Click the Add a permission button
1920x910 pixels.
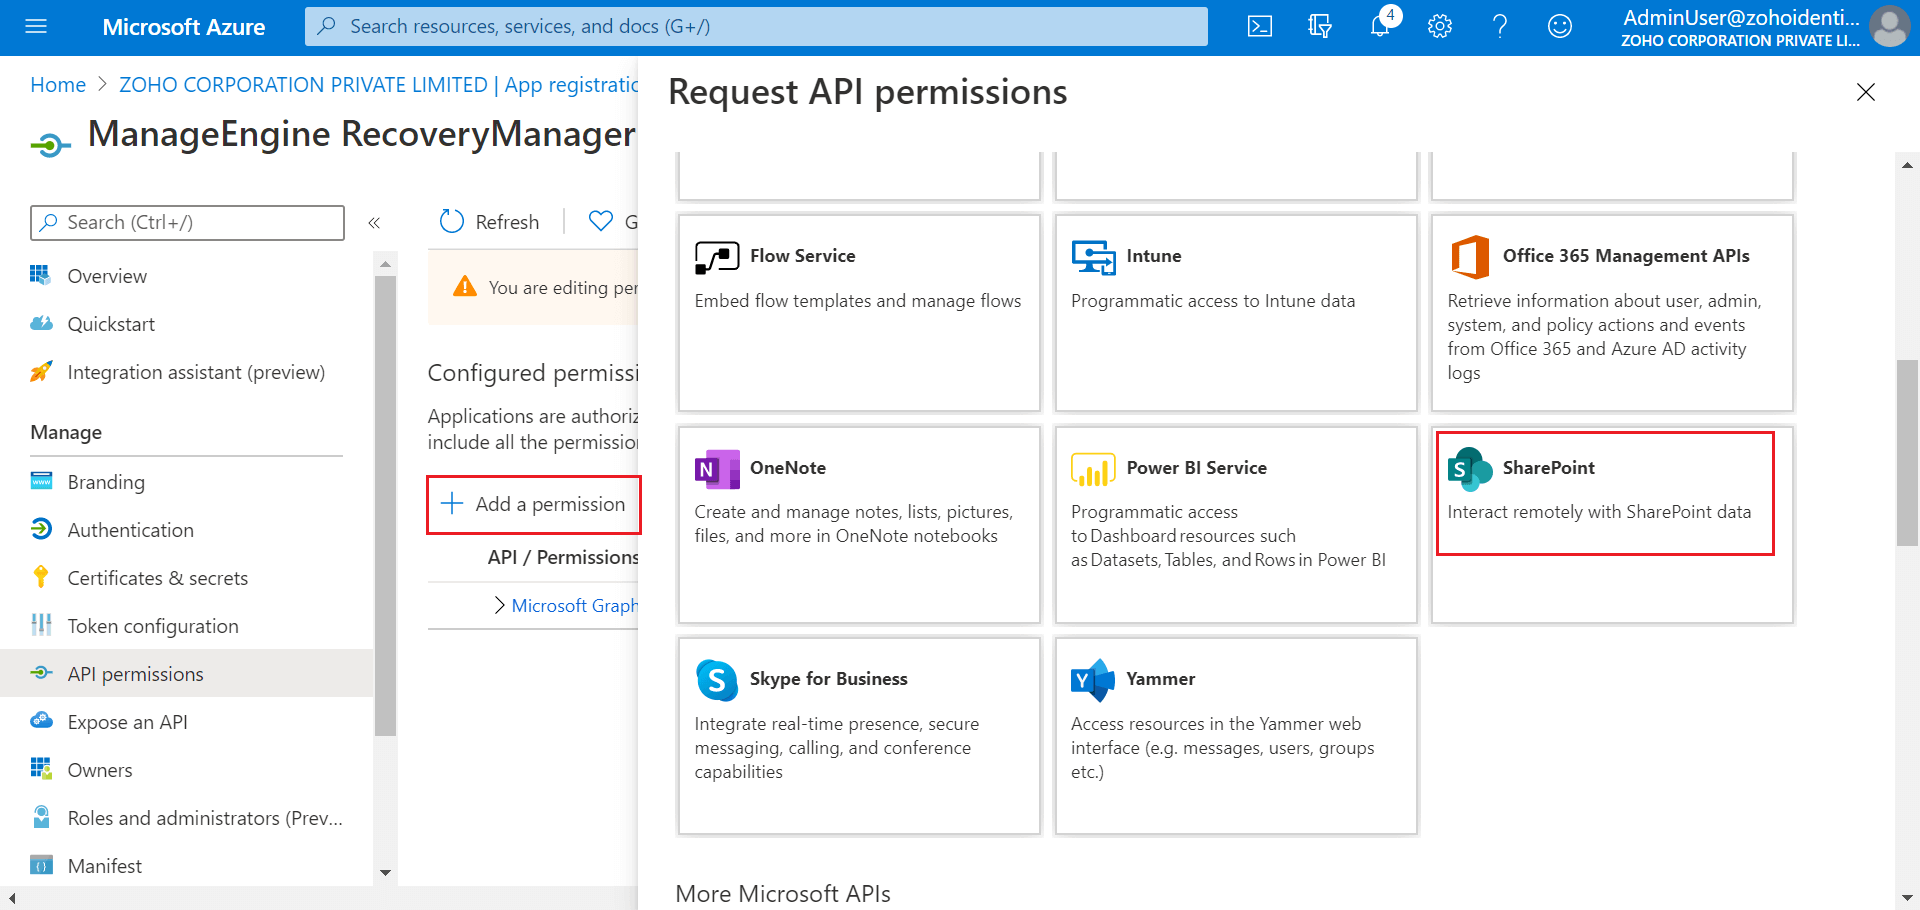533,504
